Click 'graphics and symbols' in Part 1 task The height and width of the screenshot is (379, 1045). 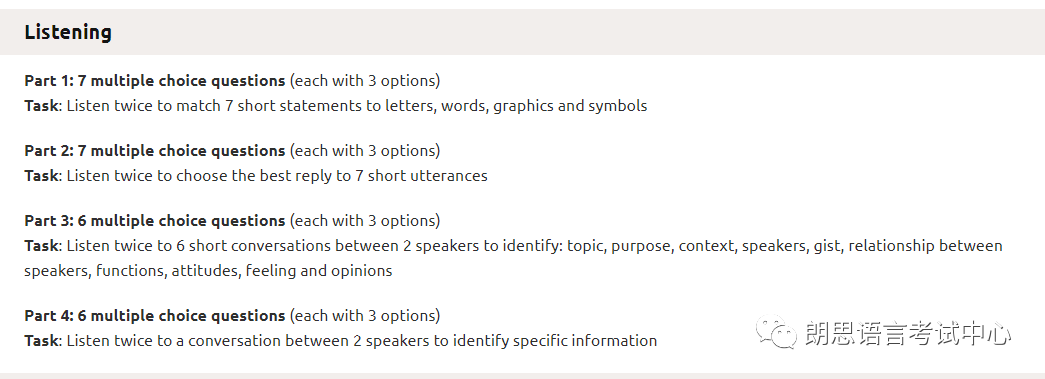(x=570, y=106)
